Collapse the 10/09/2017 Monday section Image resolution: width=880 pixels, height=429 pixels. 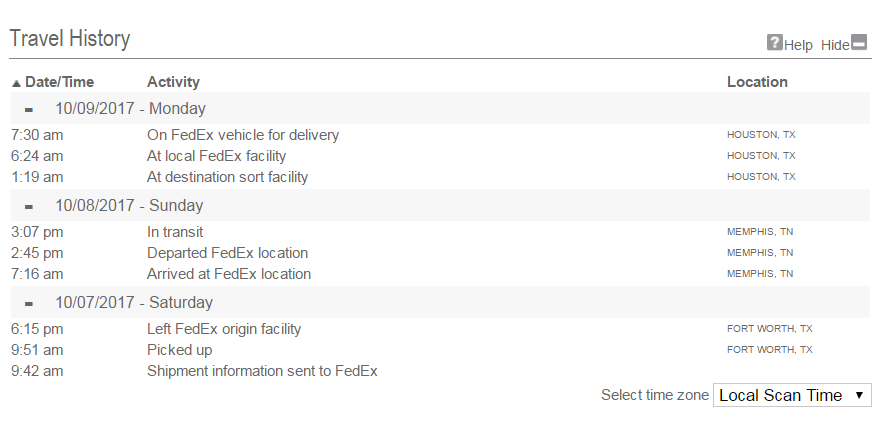(29, 109)
